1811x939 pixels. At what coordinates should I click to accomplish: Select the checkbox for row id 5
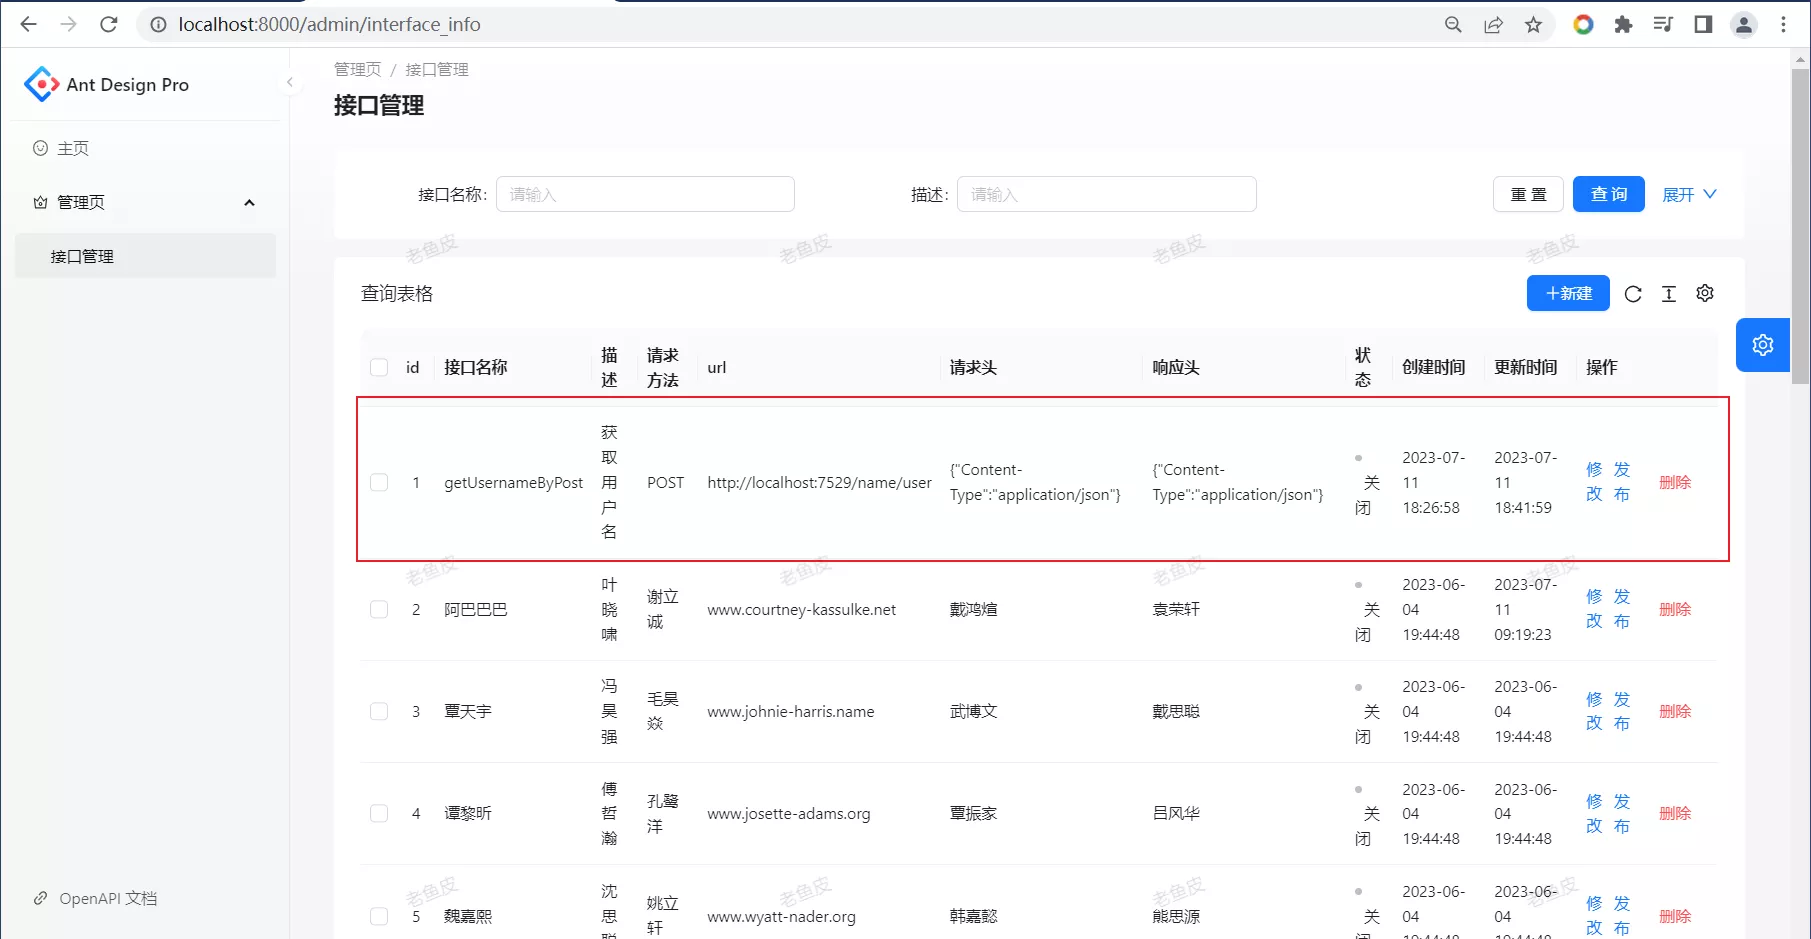point(379,916)
